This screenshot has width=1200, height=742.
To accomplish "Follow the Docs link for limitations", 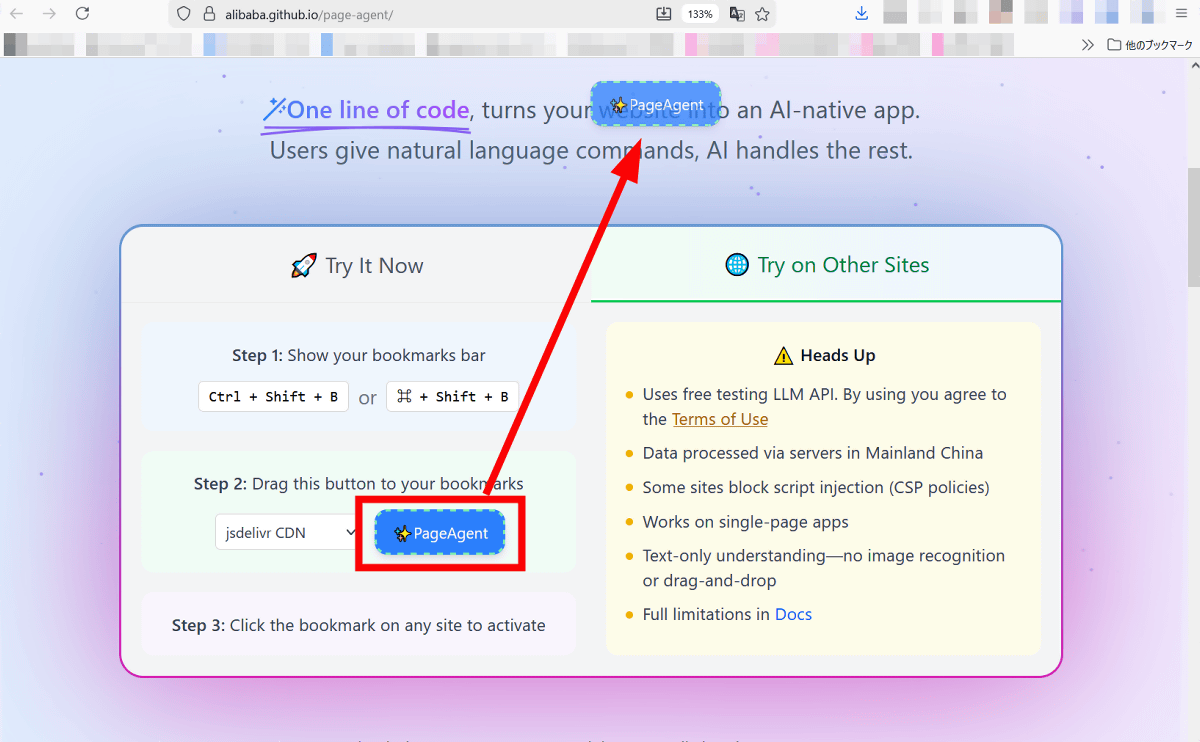I will point(793,614).
